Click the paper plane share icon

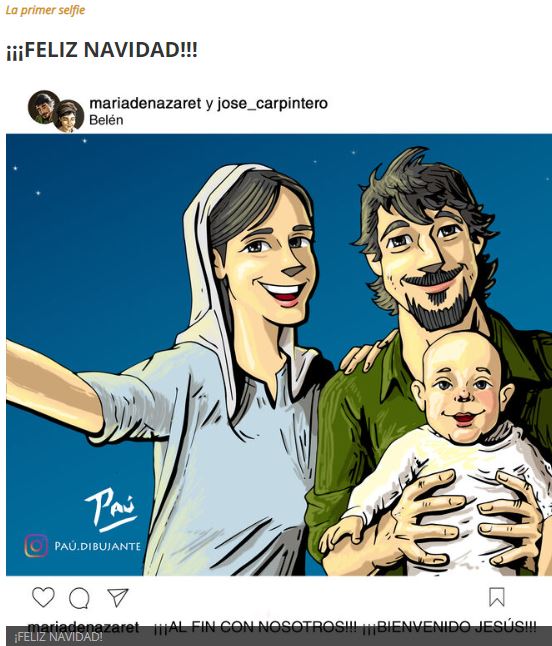pos(117,597)
